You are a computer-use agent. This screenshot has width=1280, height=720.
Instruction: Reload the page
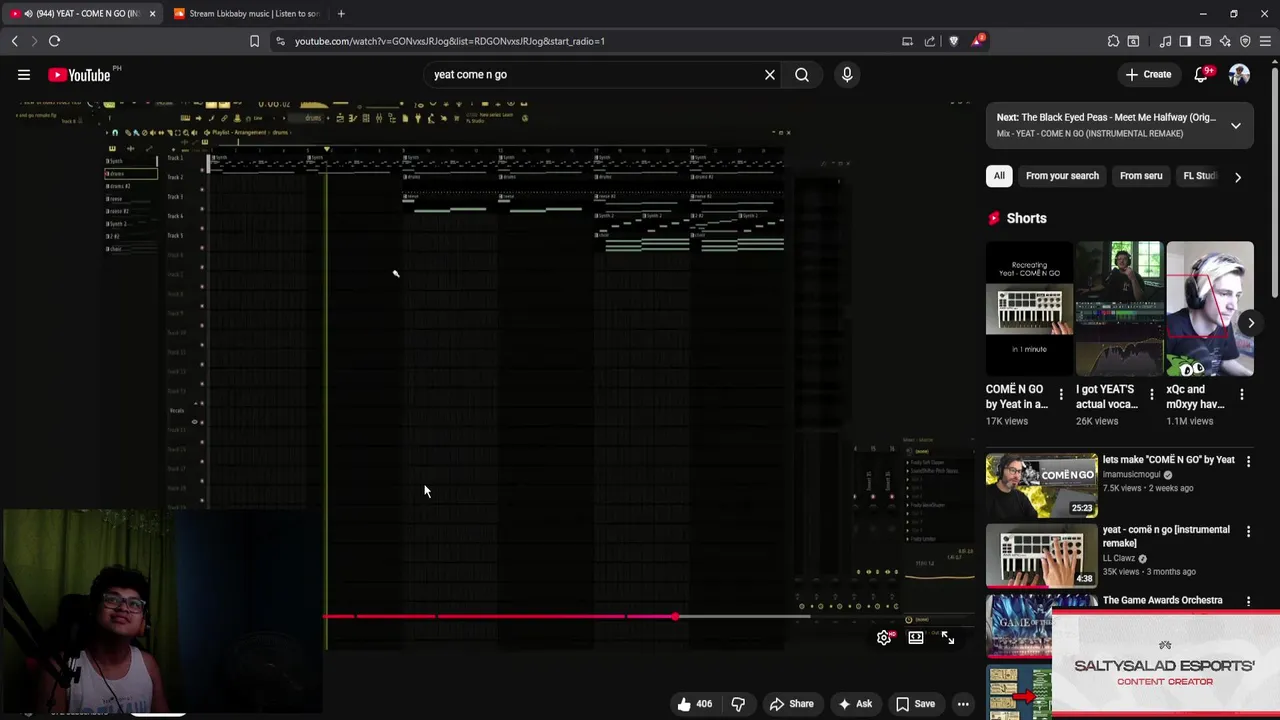click(x=54, y=41)
